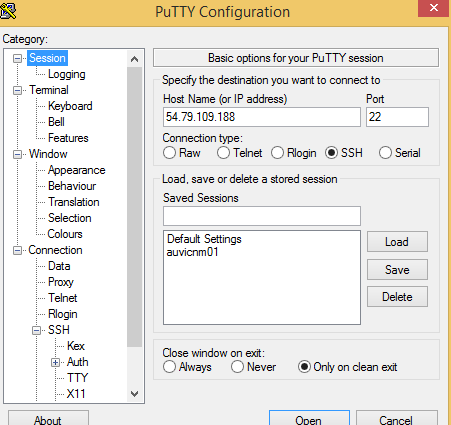The width and height of the screenshot is (451, 425).
Task: Click the category tree scrollbar thumb
Action: click(134, 207)
